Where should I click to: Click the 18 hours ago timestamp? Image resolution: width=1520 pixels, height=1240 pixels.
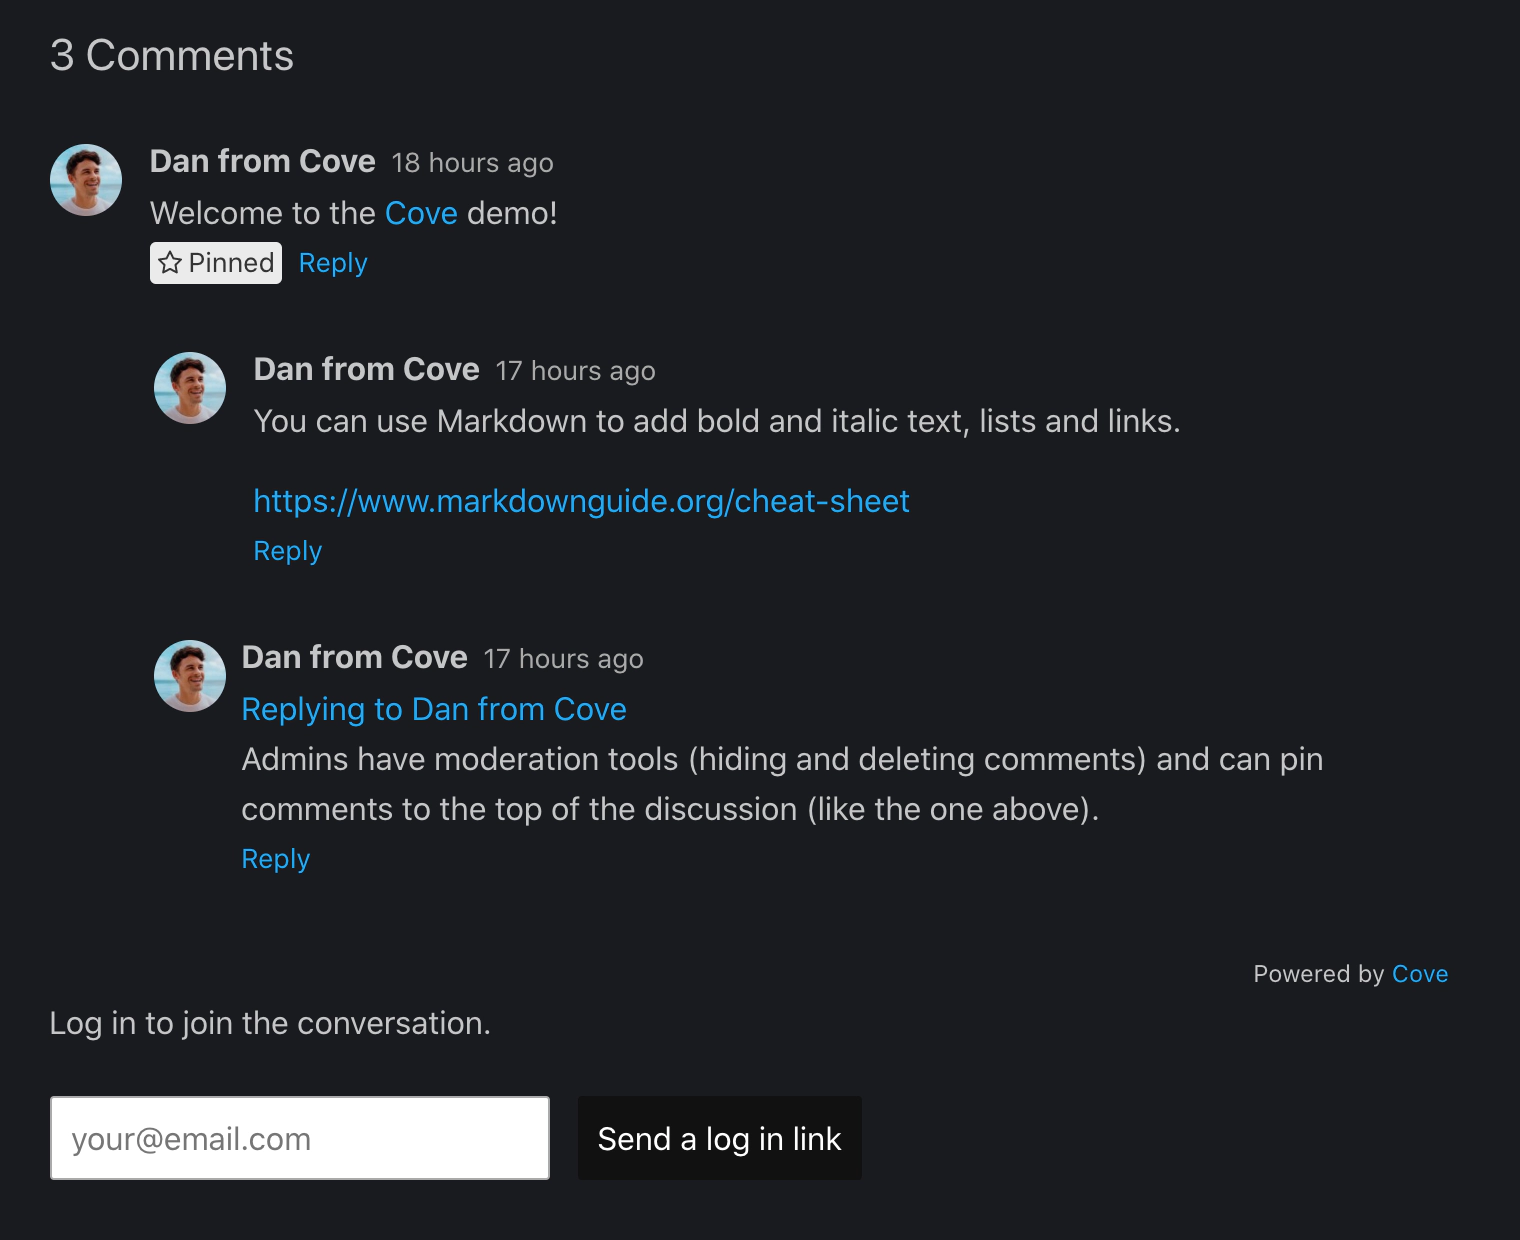click(x=472, y=163)
